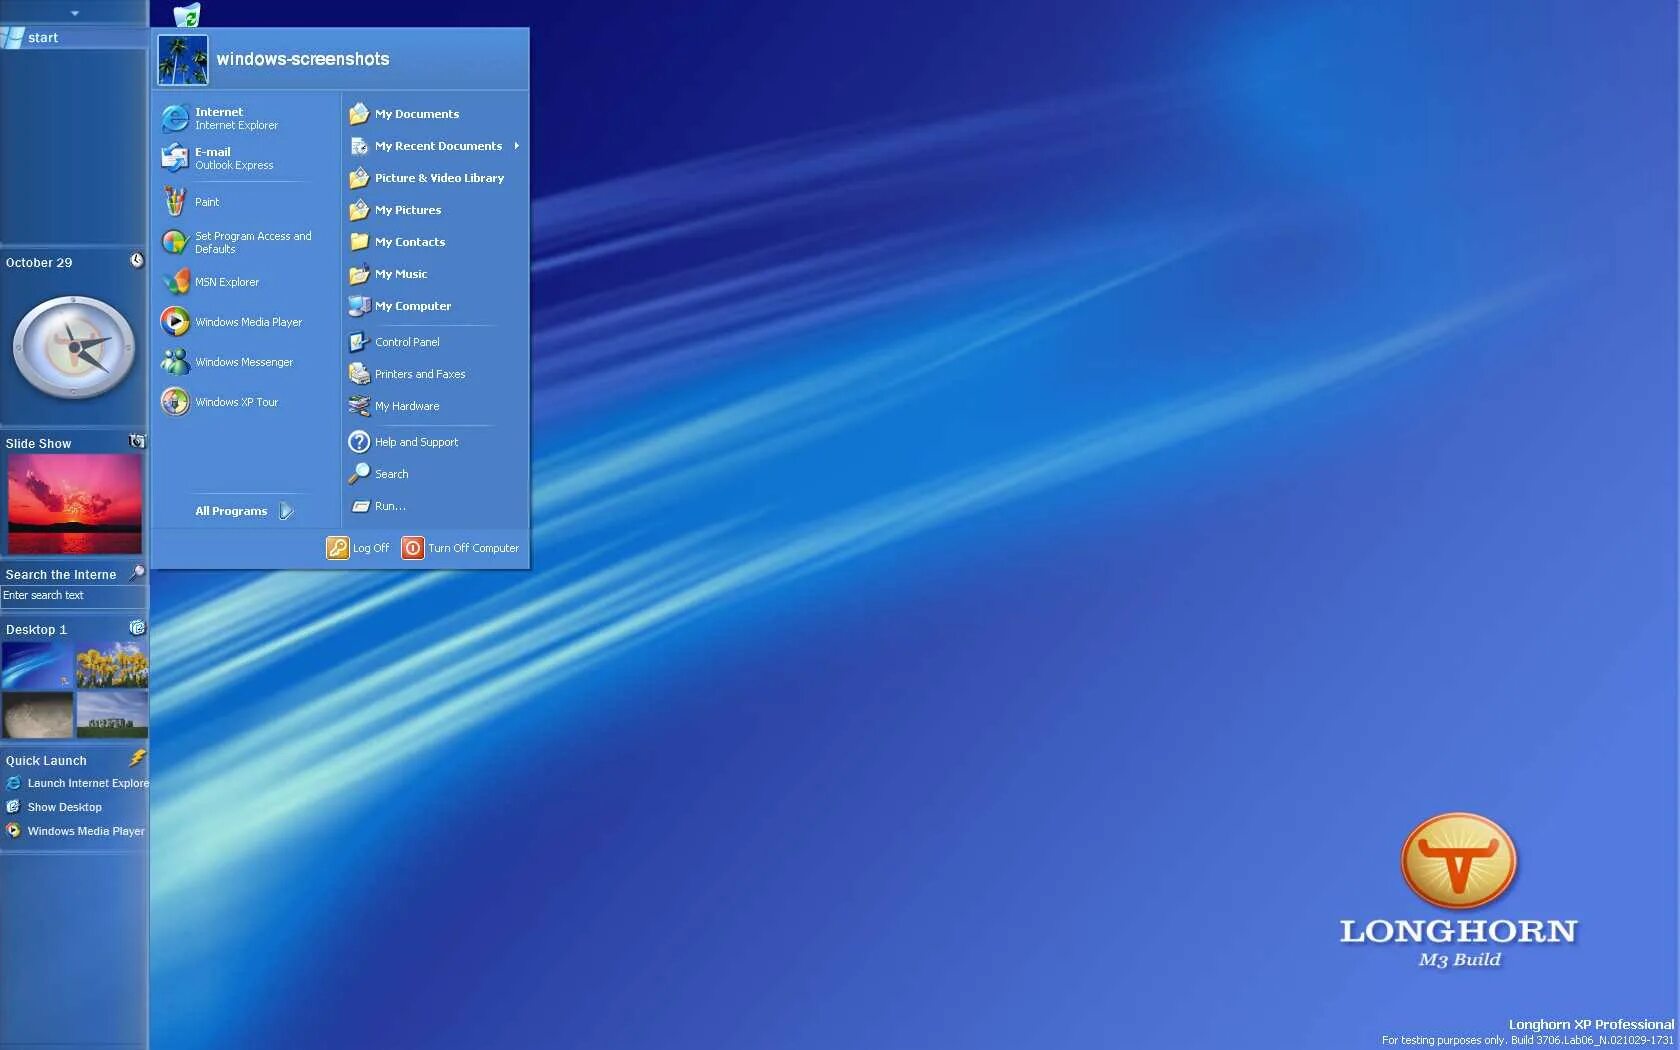Open Outlook Express e-mail
This screenshot has height=1050, width=1680.
227,158
